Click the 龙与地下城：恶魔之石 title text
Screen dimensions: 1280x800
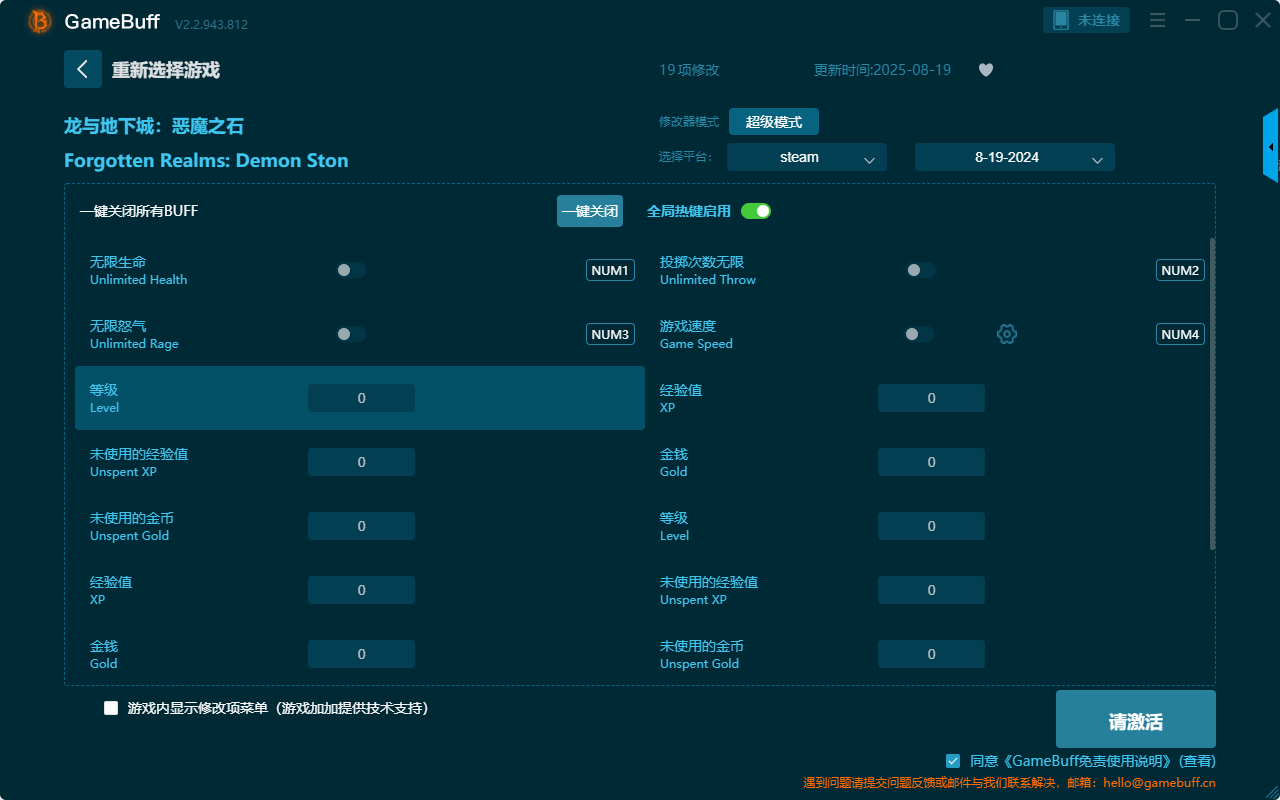[x=154, y=126]
